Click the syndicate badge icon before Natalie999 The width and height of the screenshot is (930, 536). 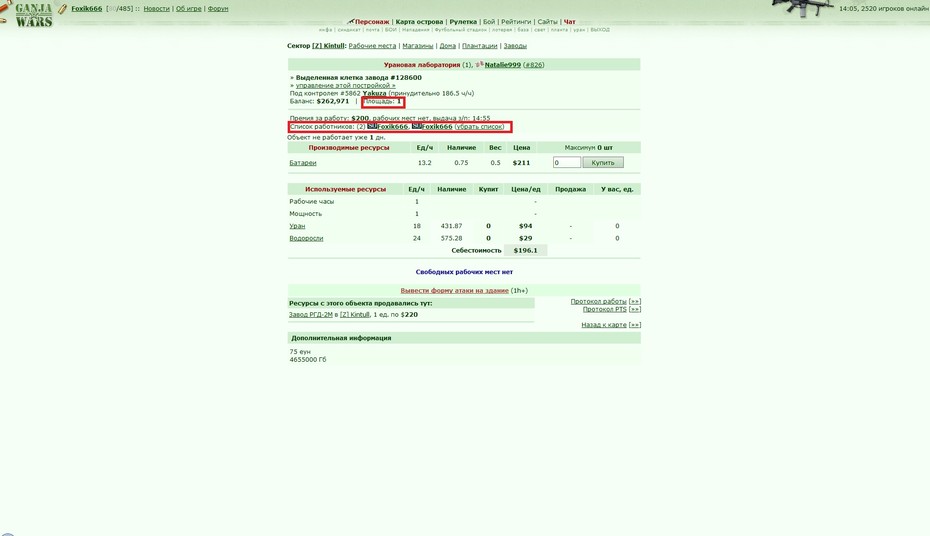tap(479, 65)
